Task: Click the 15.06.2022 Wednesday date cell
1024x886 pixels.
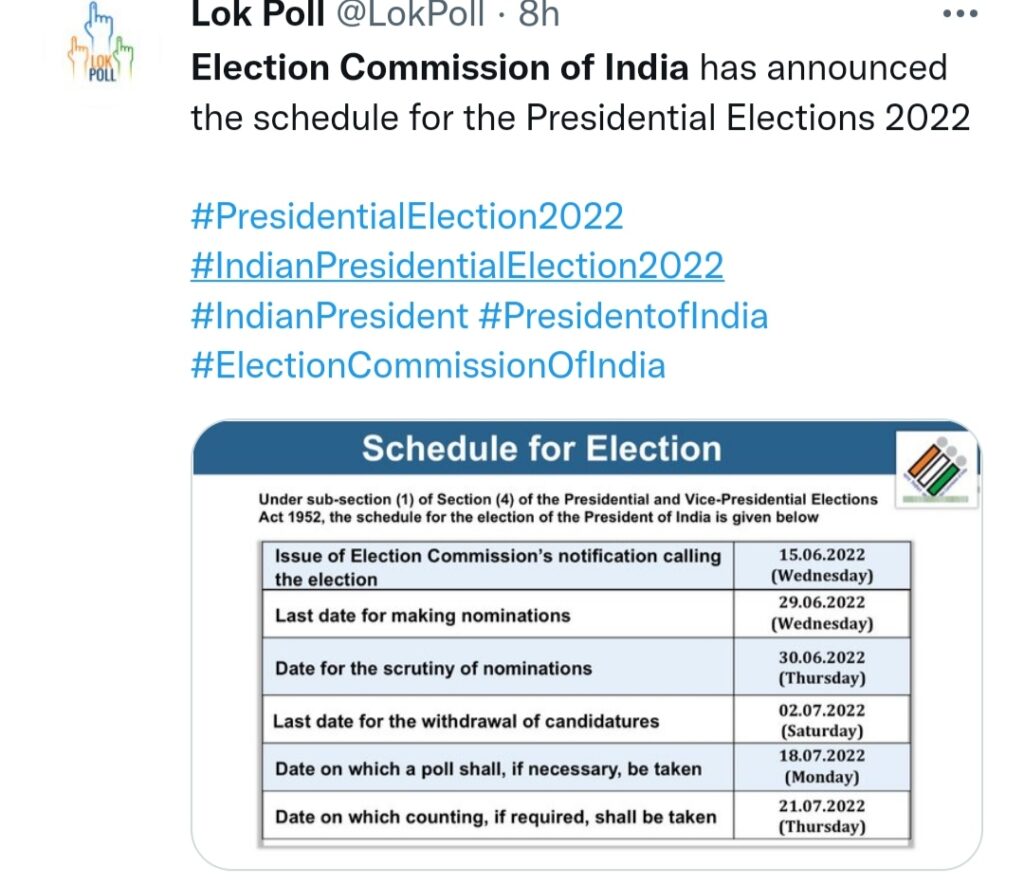Action: point(822,565)
